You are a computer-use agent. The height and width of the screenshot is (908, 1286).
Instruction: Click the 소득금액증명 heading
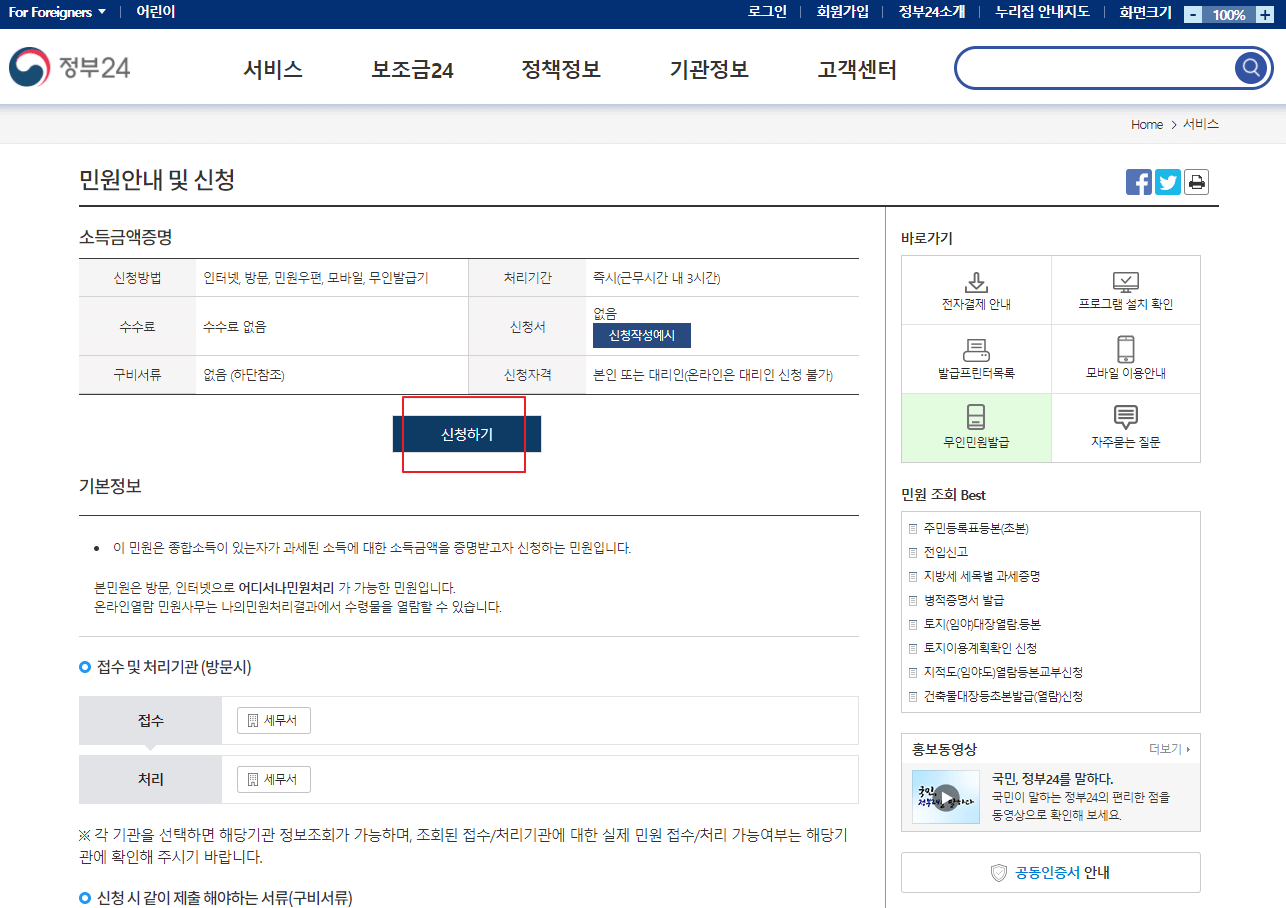pos(126,238)
